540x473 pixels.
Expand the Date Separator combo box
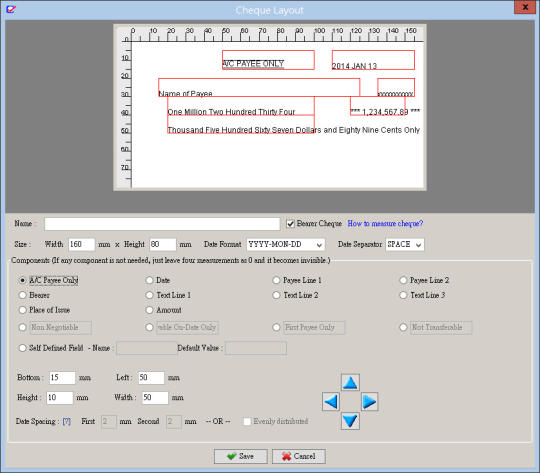click(x=405, y=244)
